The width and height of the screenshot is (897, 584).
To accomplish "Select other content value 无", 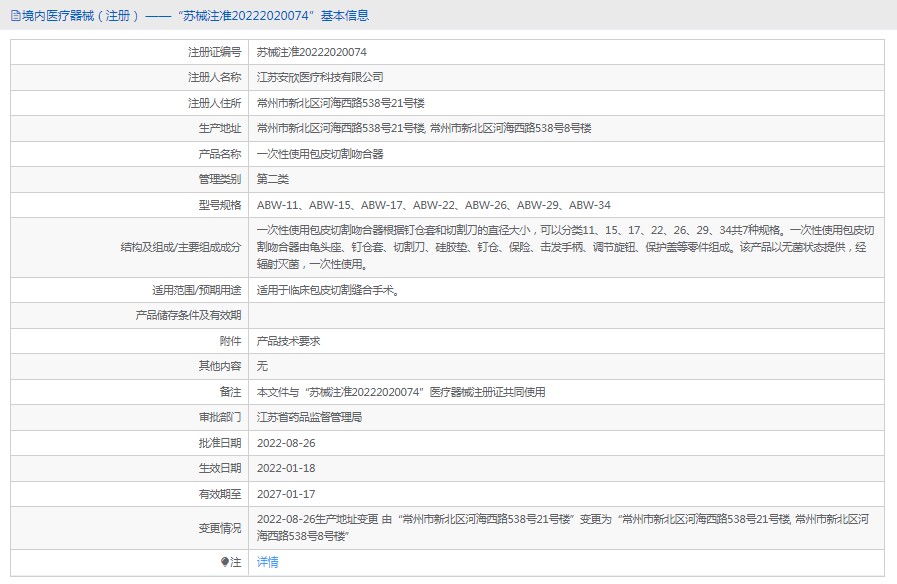I will pos(262,366).
